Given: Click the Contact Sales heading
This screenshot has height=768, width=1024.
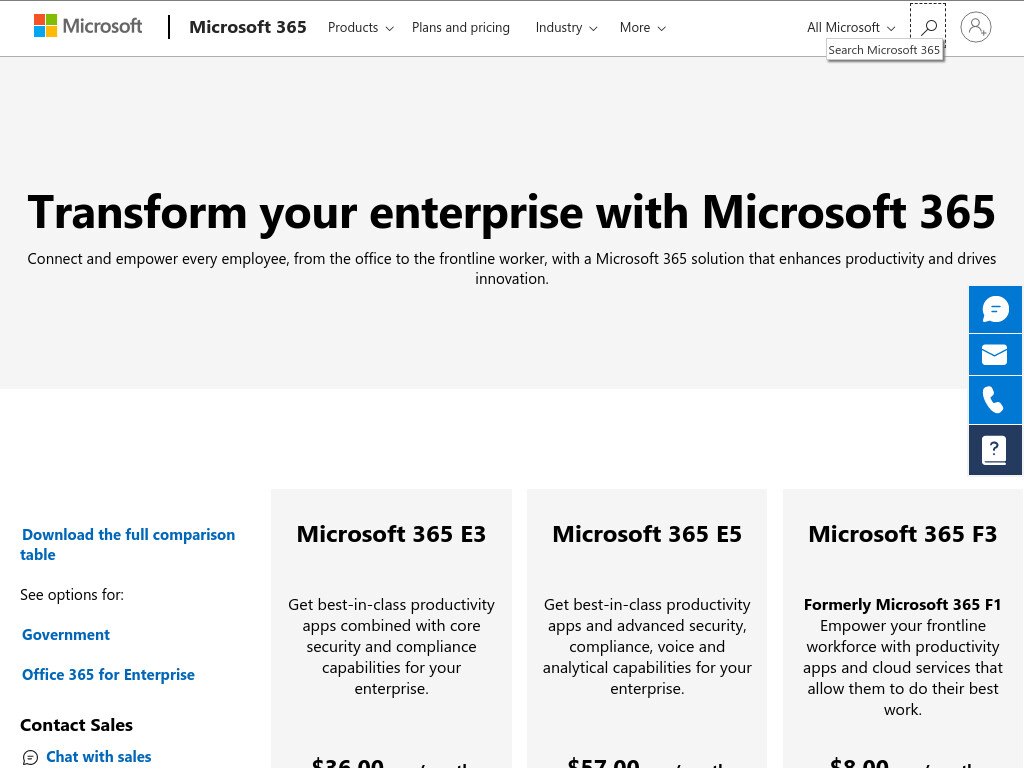Looking at the screenshot, I should 76,725.
